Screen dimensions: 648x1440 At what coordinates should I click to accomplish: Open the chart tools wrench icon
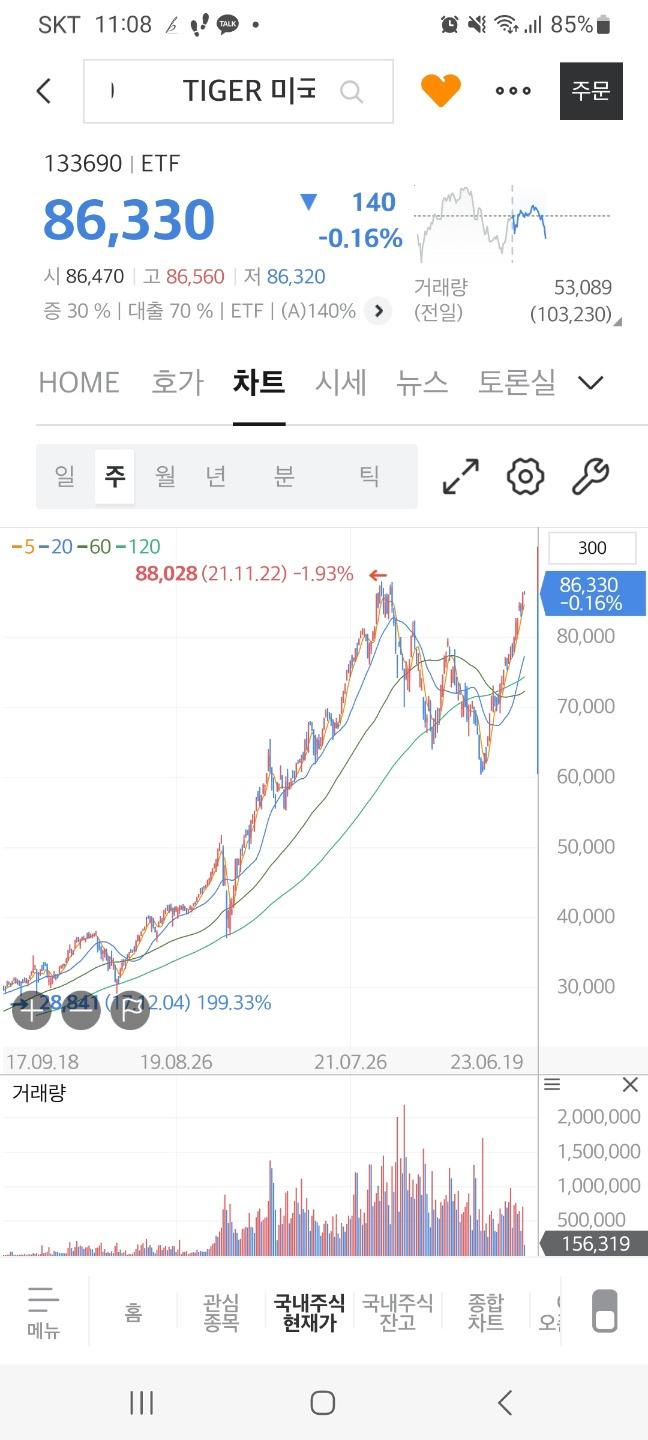(588, 477)
